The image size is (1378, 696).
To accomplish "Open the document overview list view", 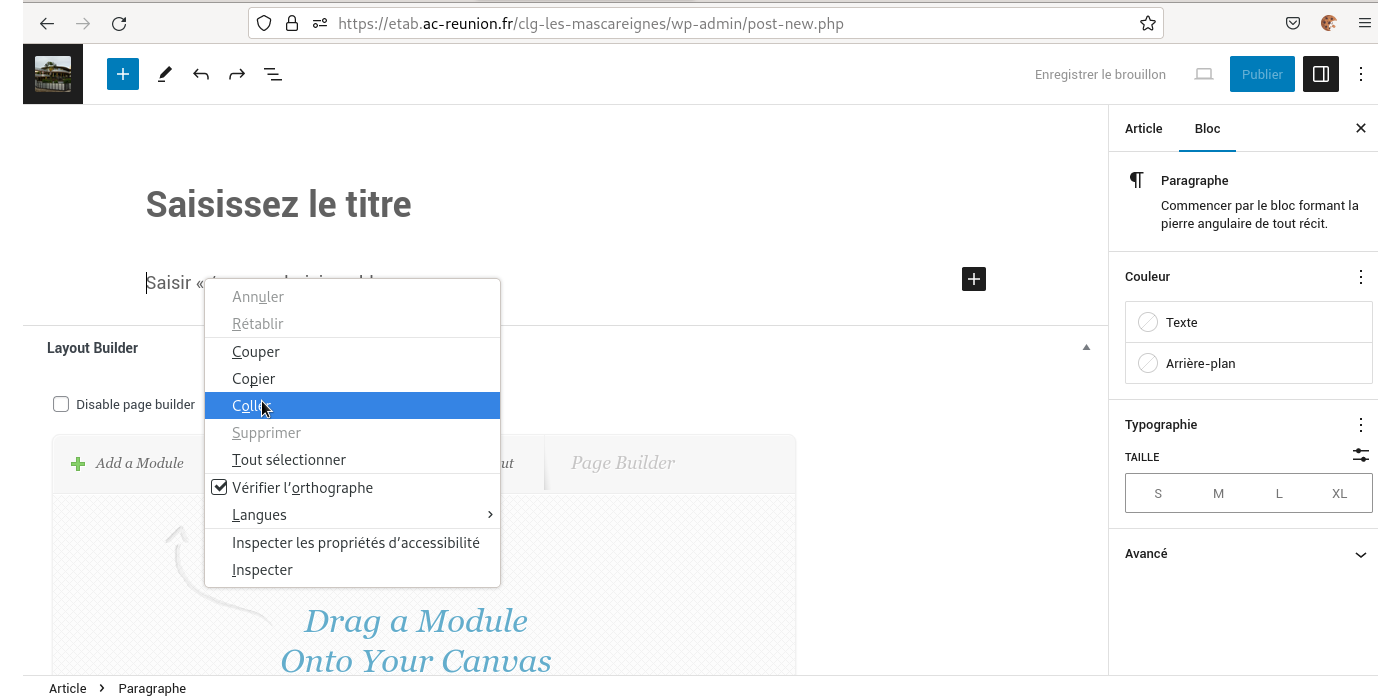I will tap(272, 74).
